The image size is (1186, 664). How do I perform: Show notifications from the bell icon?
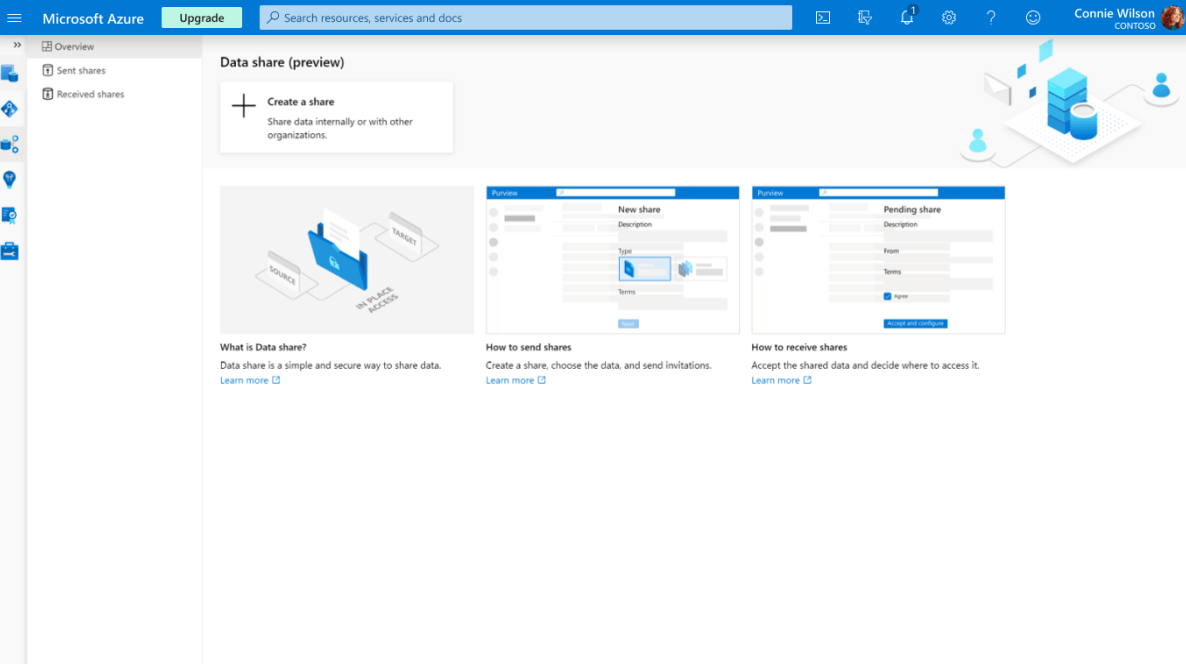click(x=907, y=18)
